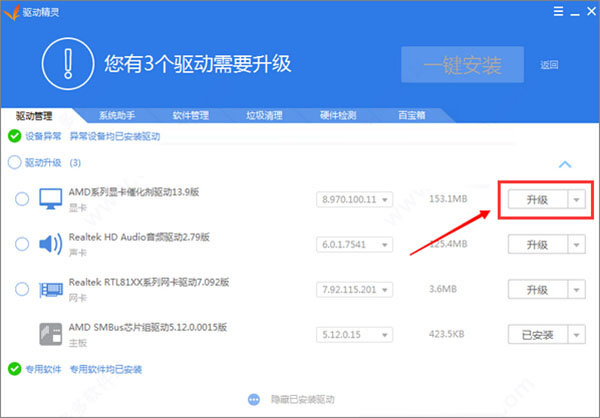
Task: Open dropdown arrow beside 已安装 for AMD SMBus
Action: coord(576,334)
